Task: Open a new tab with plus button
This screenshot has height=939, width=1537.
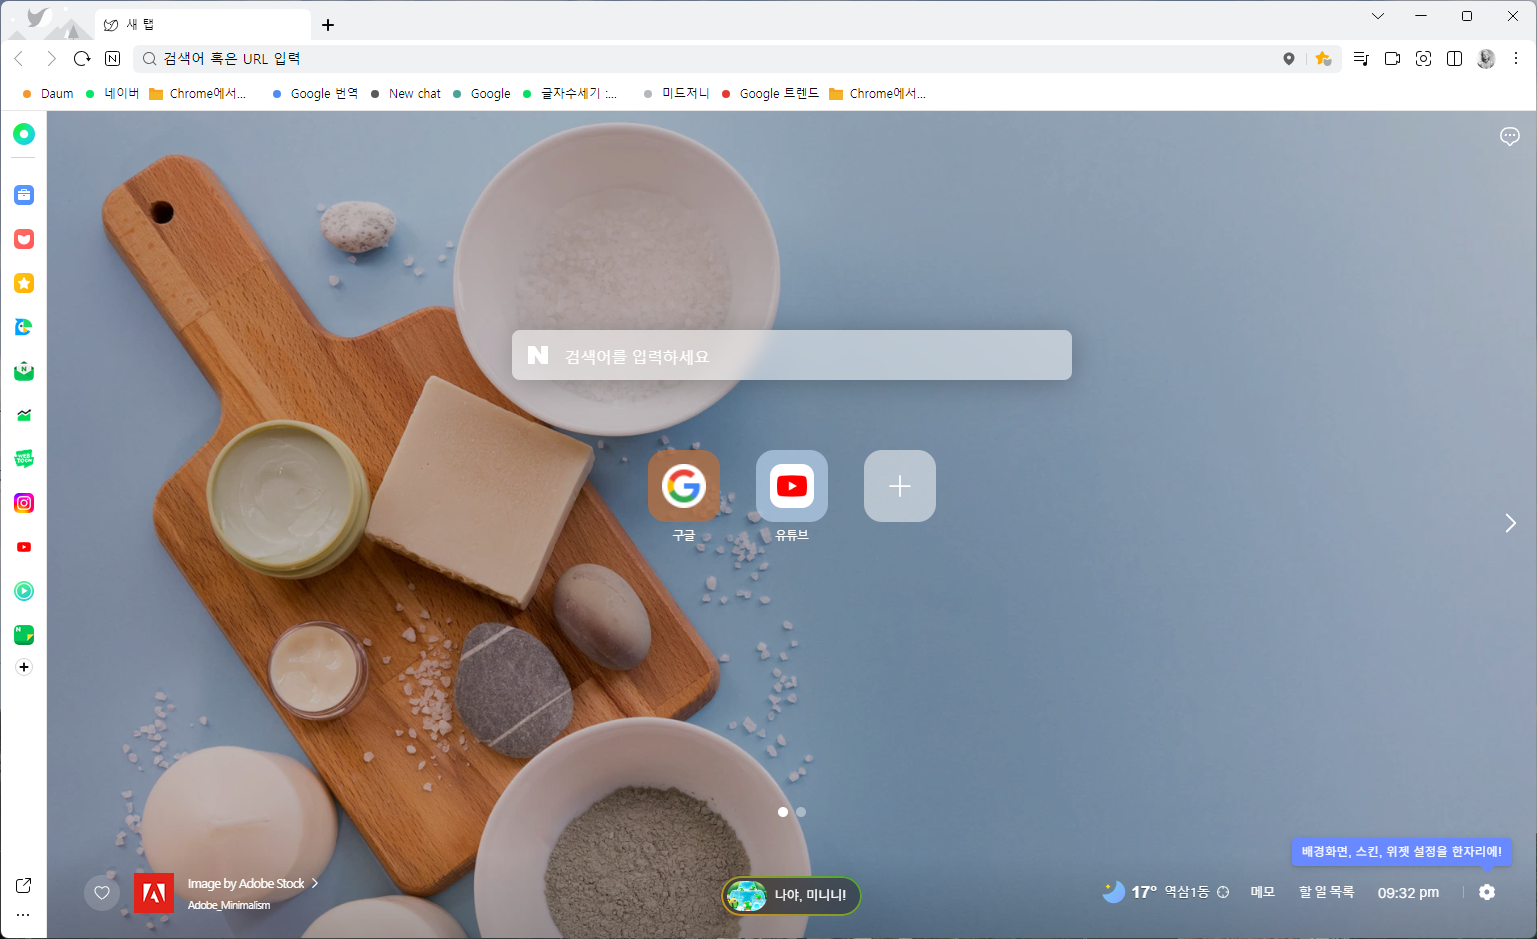Action: 328,25
